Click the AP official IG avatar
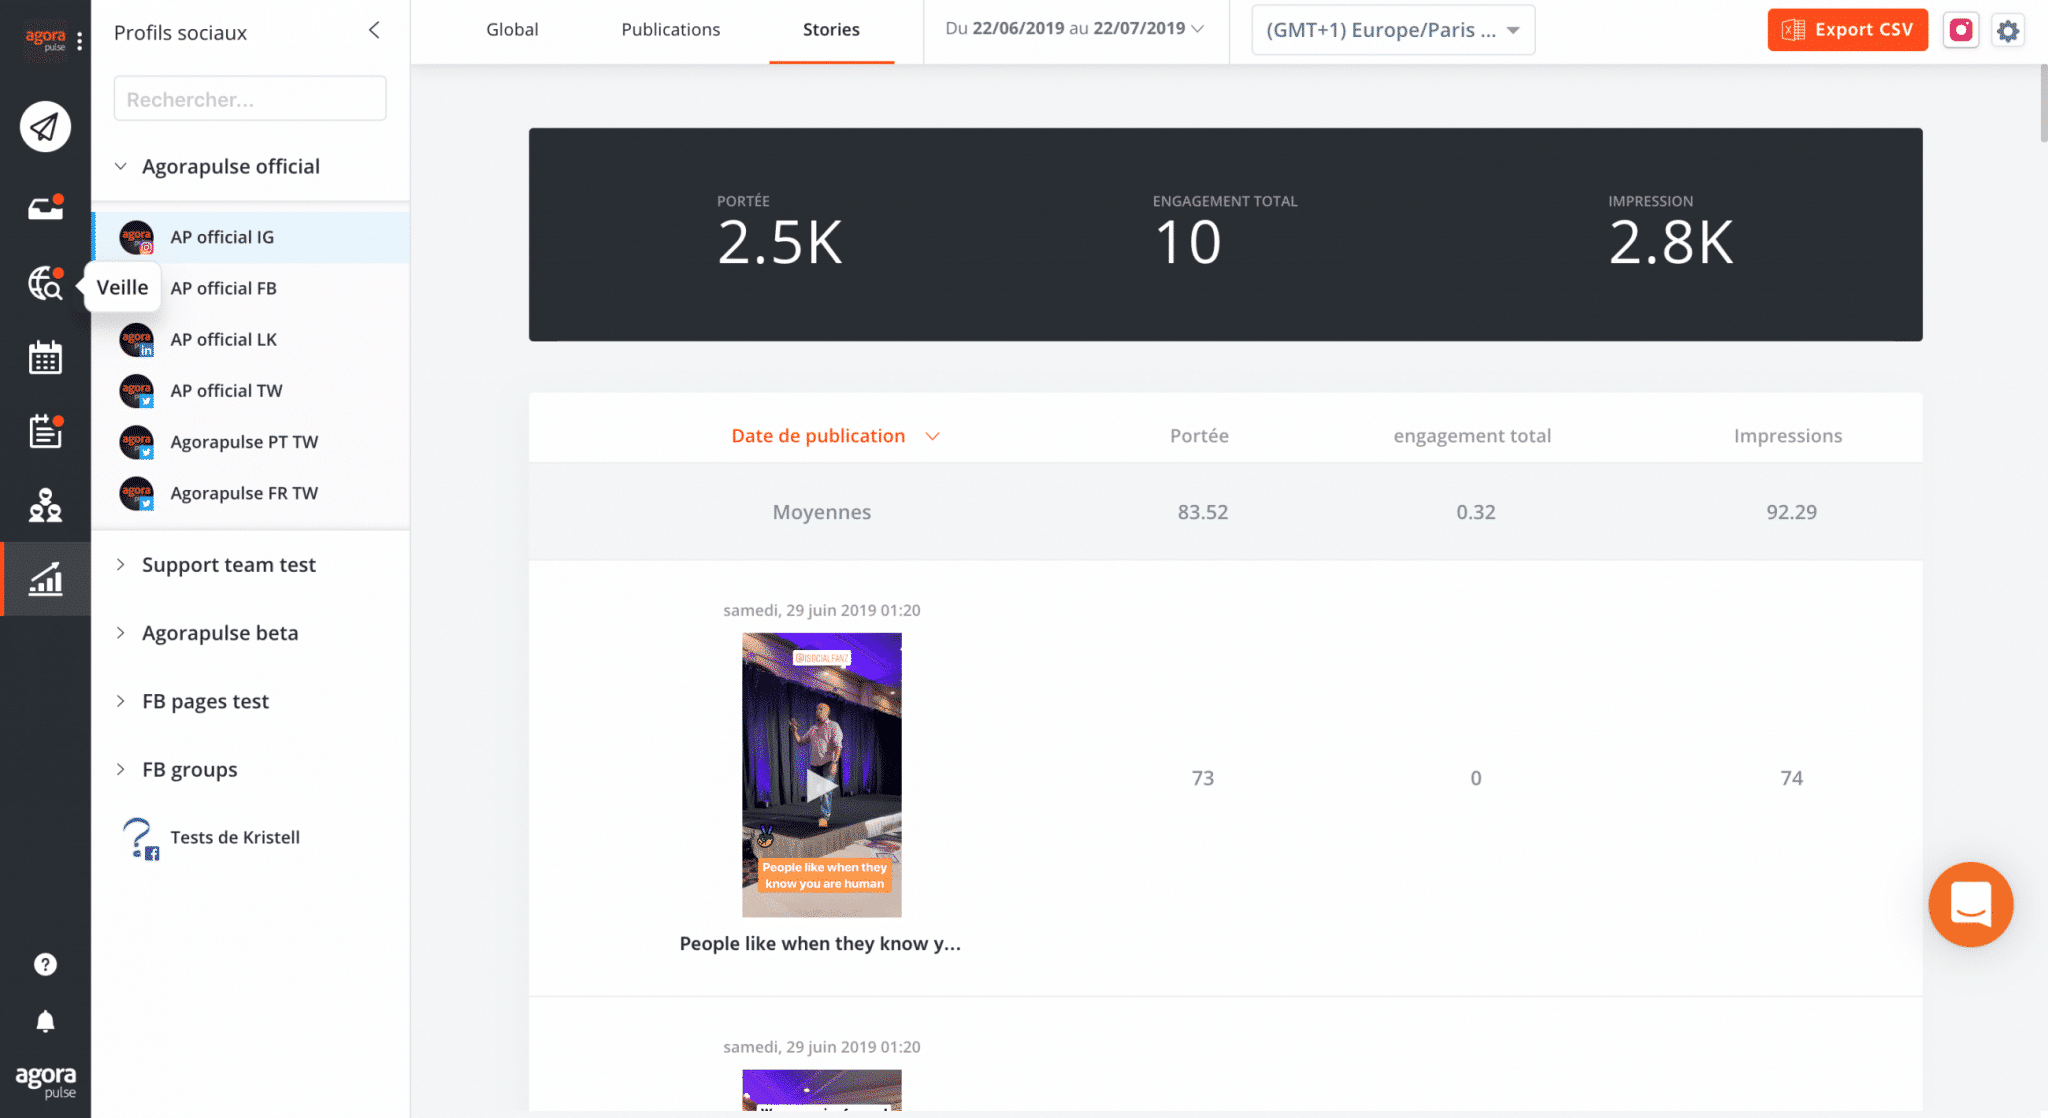 pos(136,237)
